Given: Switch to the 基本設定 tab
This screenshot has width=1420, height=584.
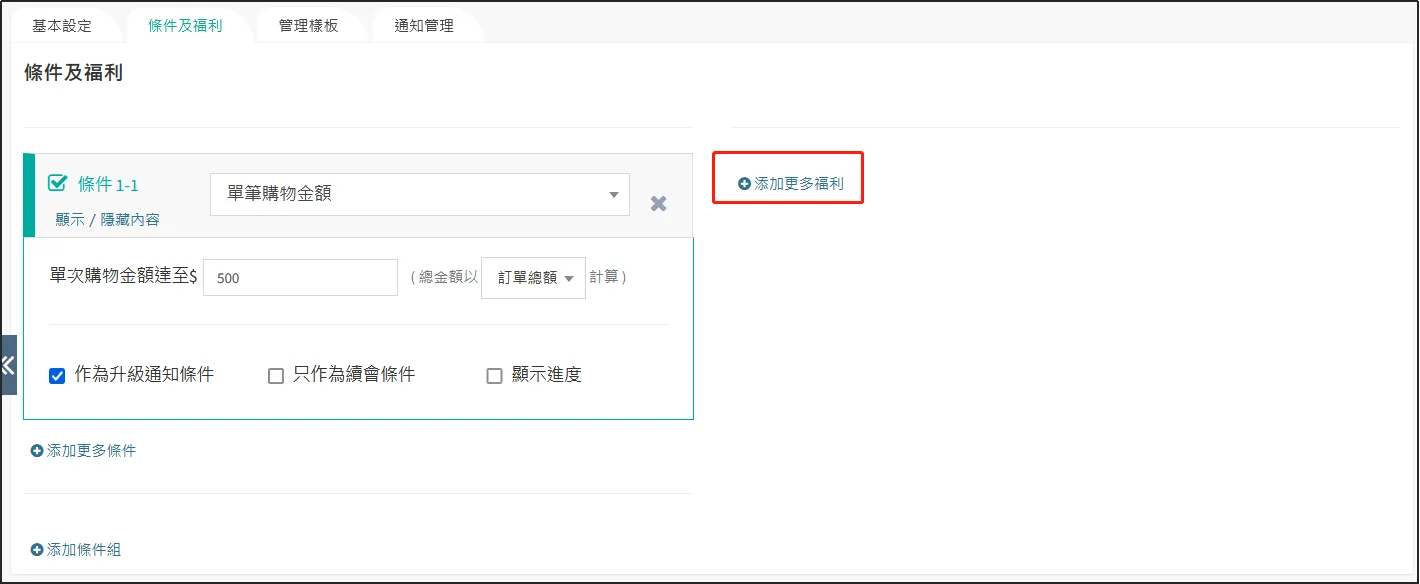Looking at the screenshot, I should [x=62, y=26].
